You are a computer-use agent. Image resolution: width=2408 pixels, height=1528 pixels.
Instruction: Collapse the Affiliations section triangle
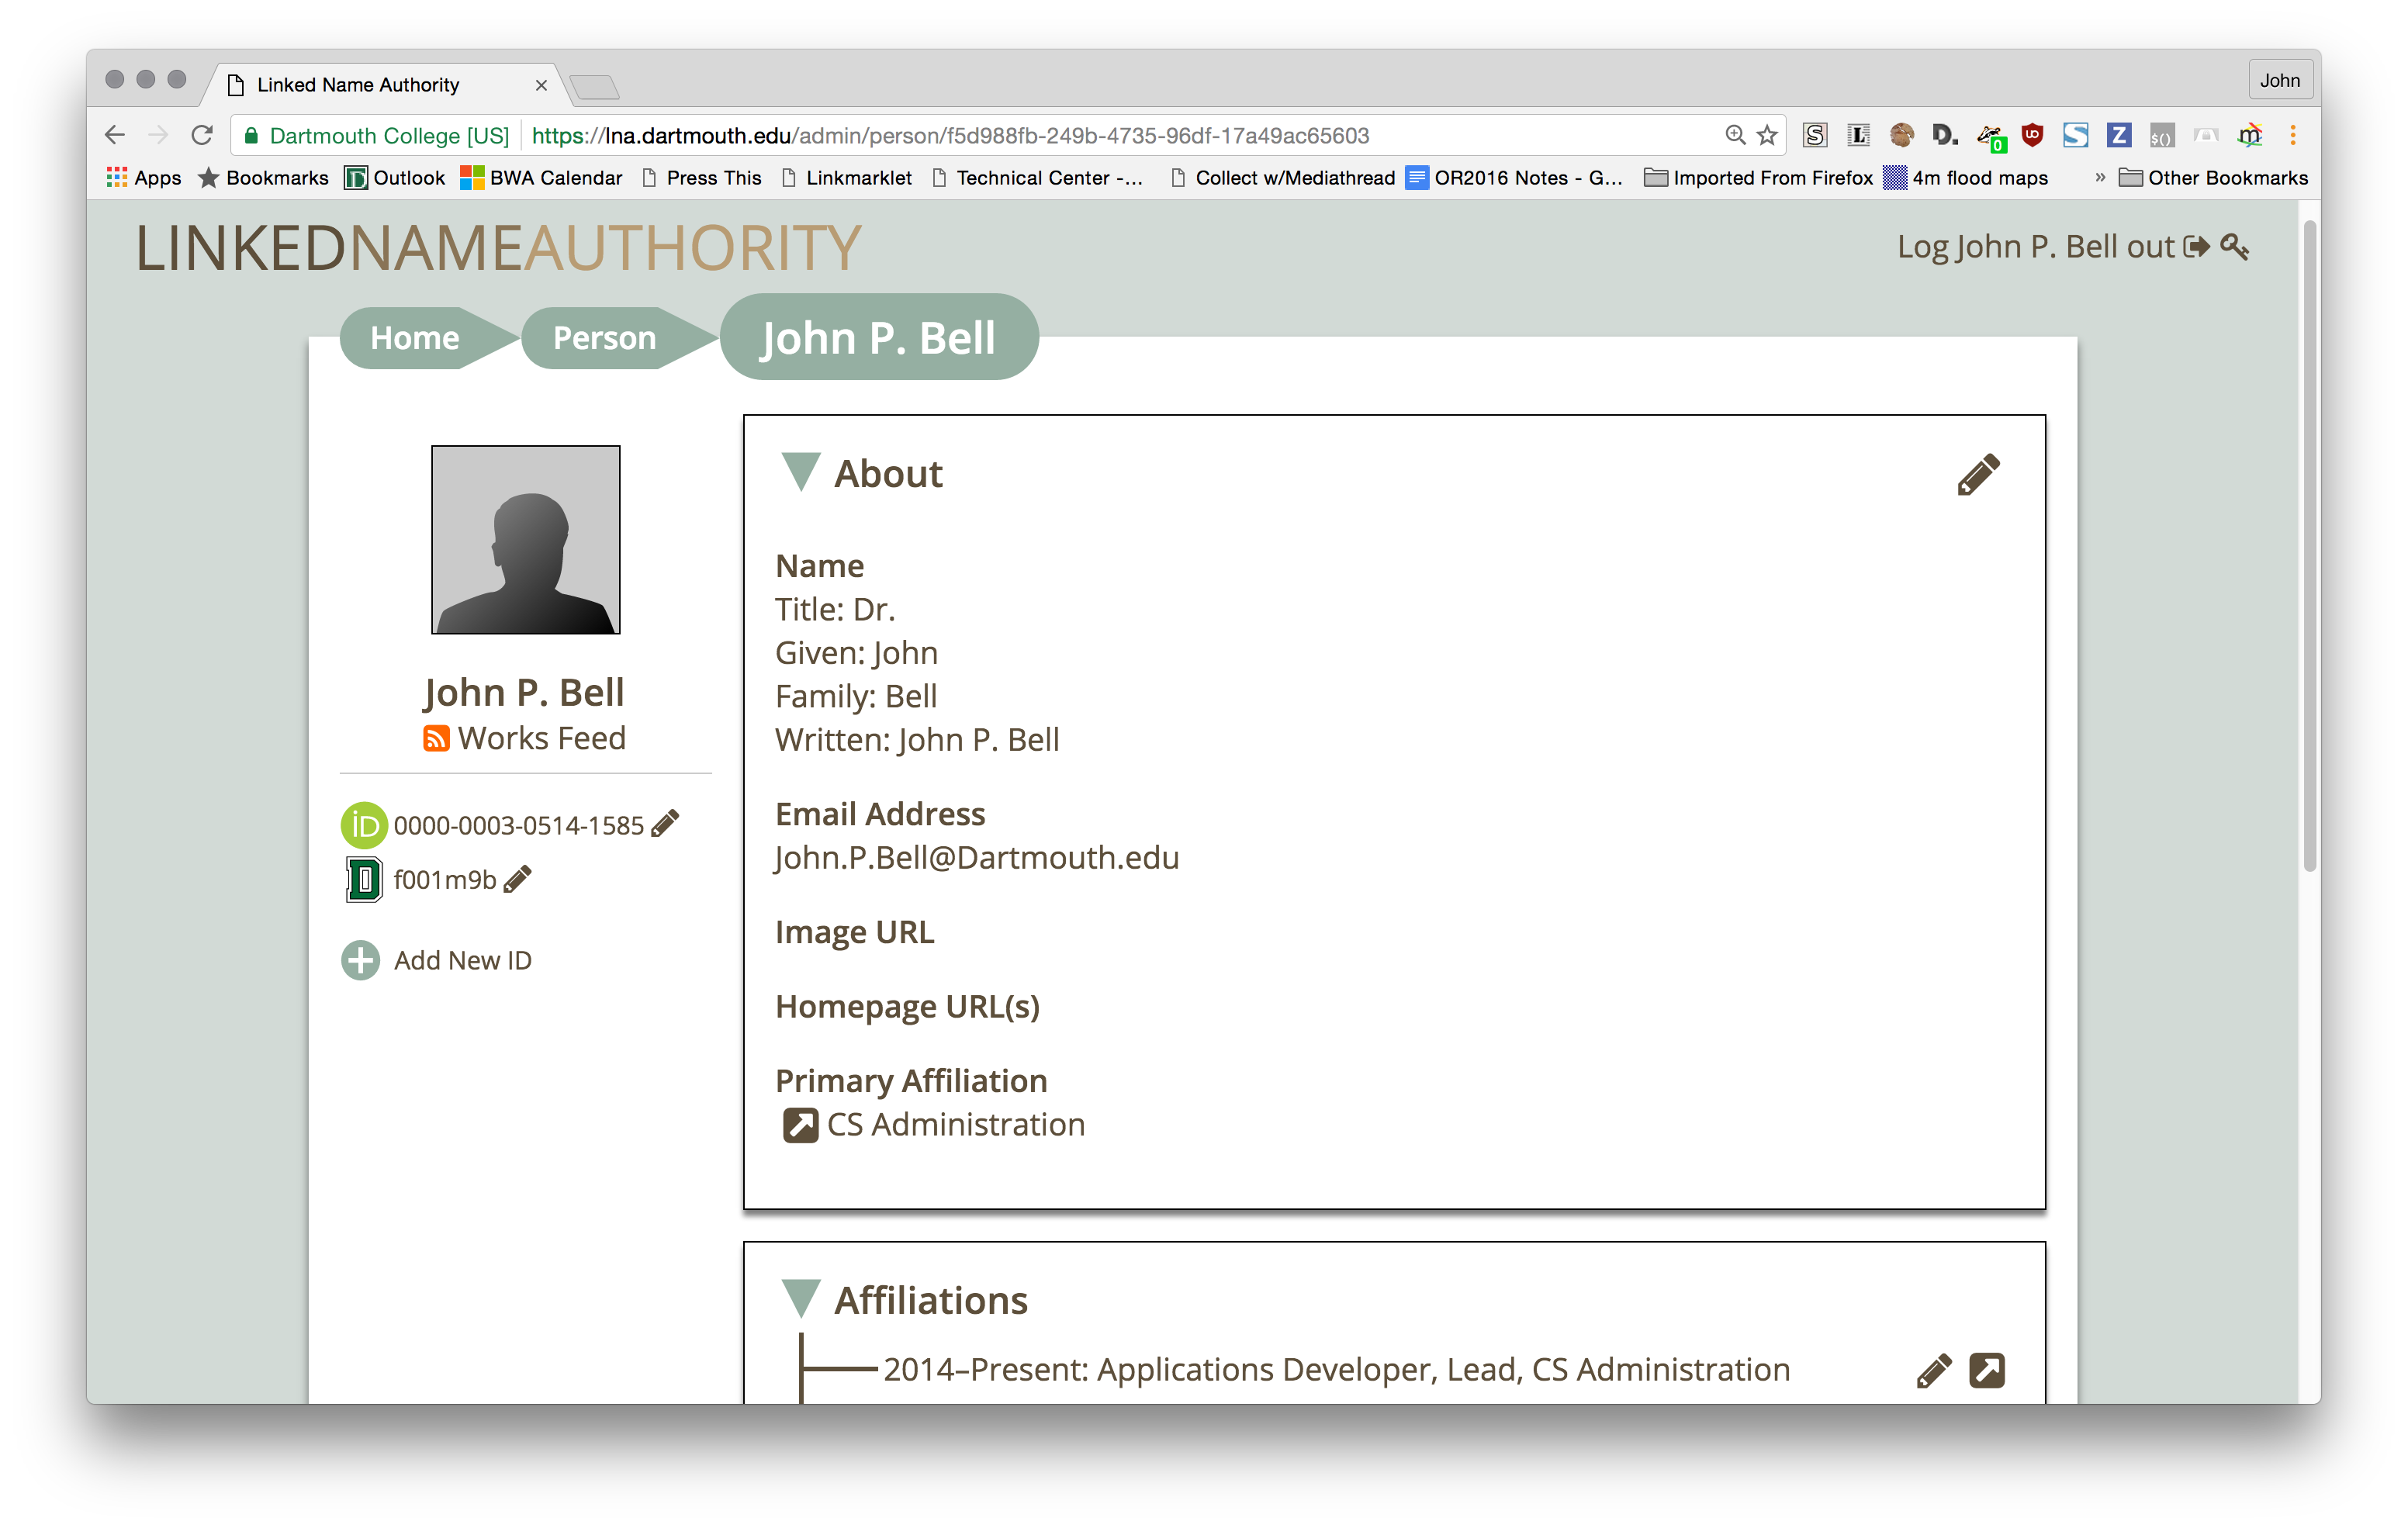pyautogui.click(x=800, y=1298)
